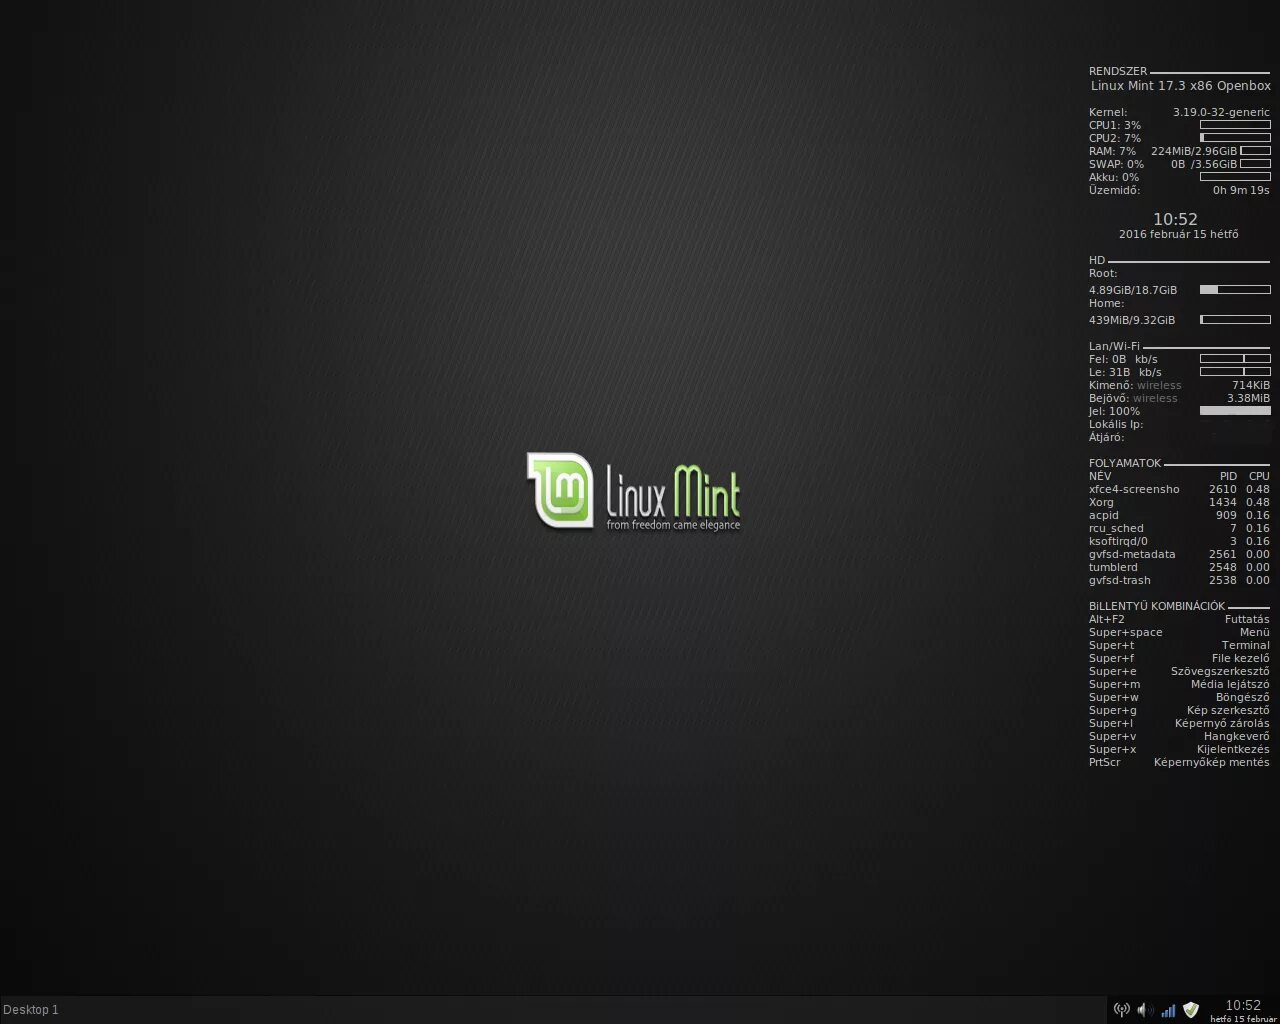
Task: Click the uptime value 0h 9m 19s
Action: pos(1241,190)
